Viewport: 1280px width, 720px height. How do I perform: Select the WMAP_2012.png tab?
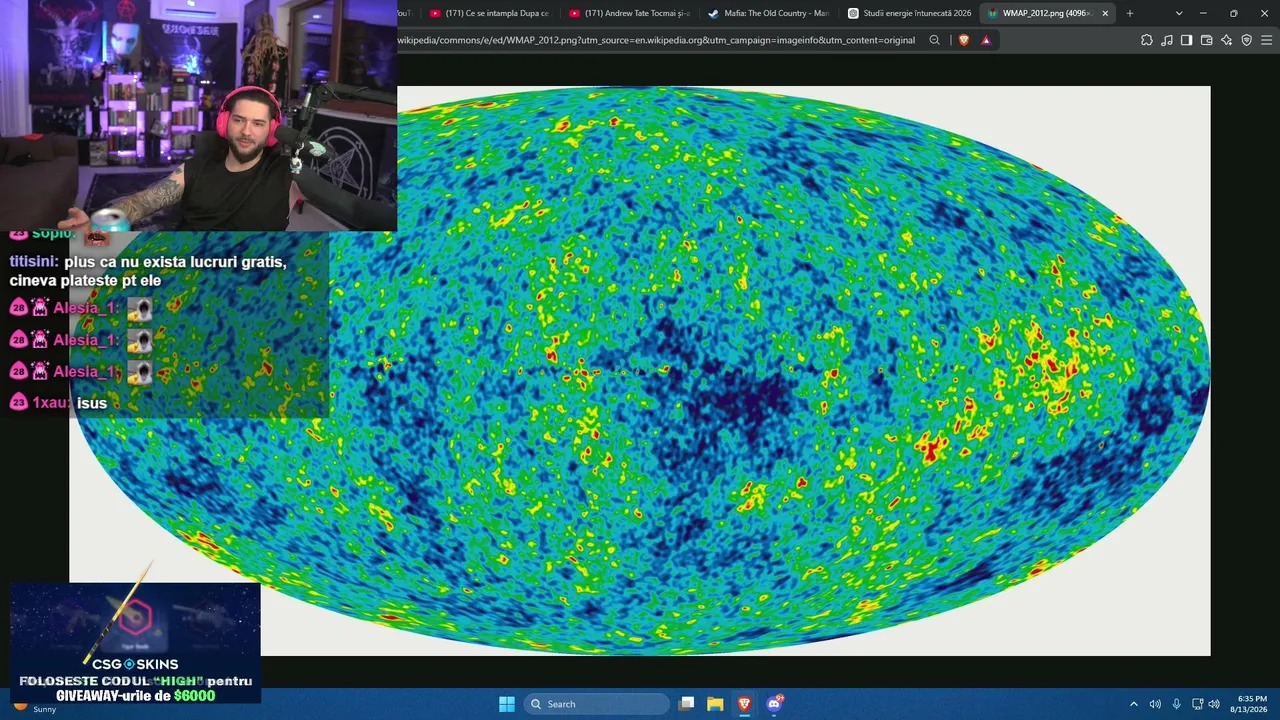pyautogui.click(x=1047, y=13)
